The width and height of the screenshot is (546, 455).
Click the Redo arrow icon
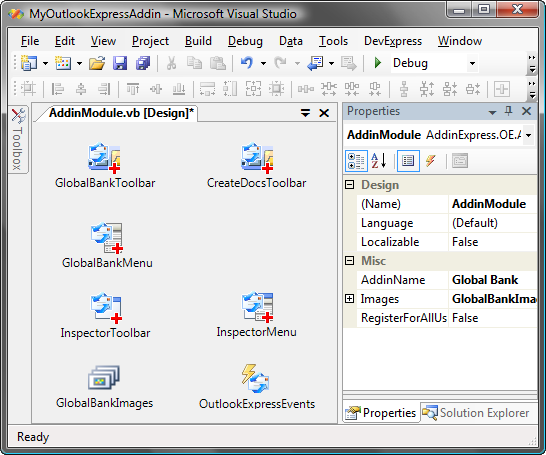coord(281,63)
